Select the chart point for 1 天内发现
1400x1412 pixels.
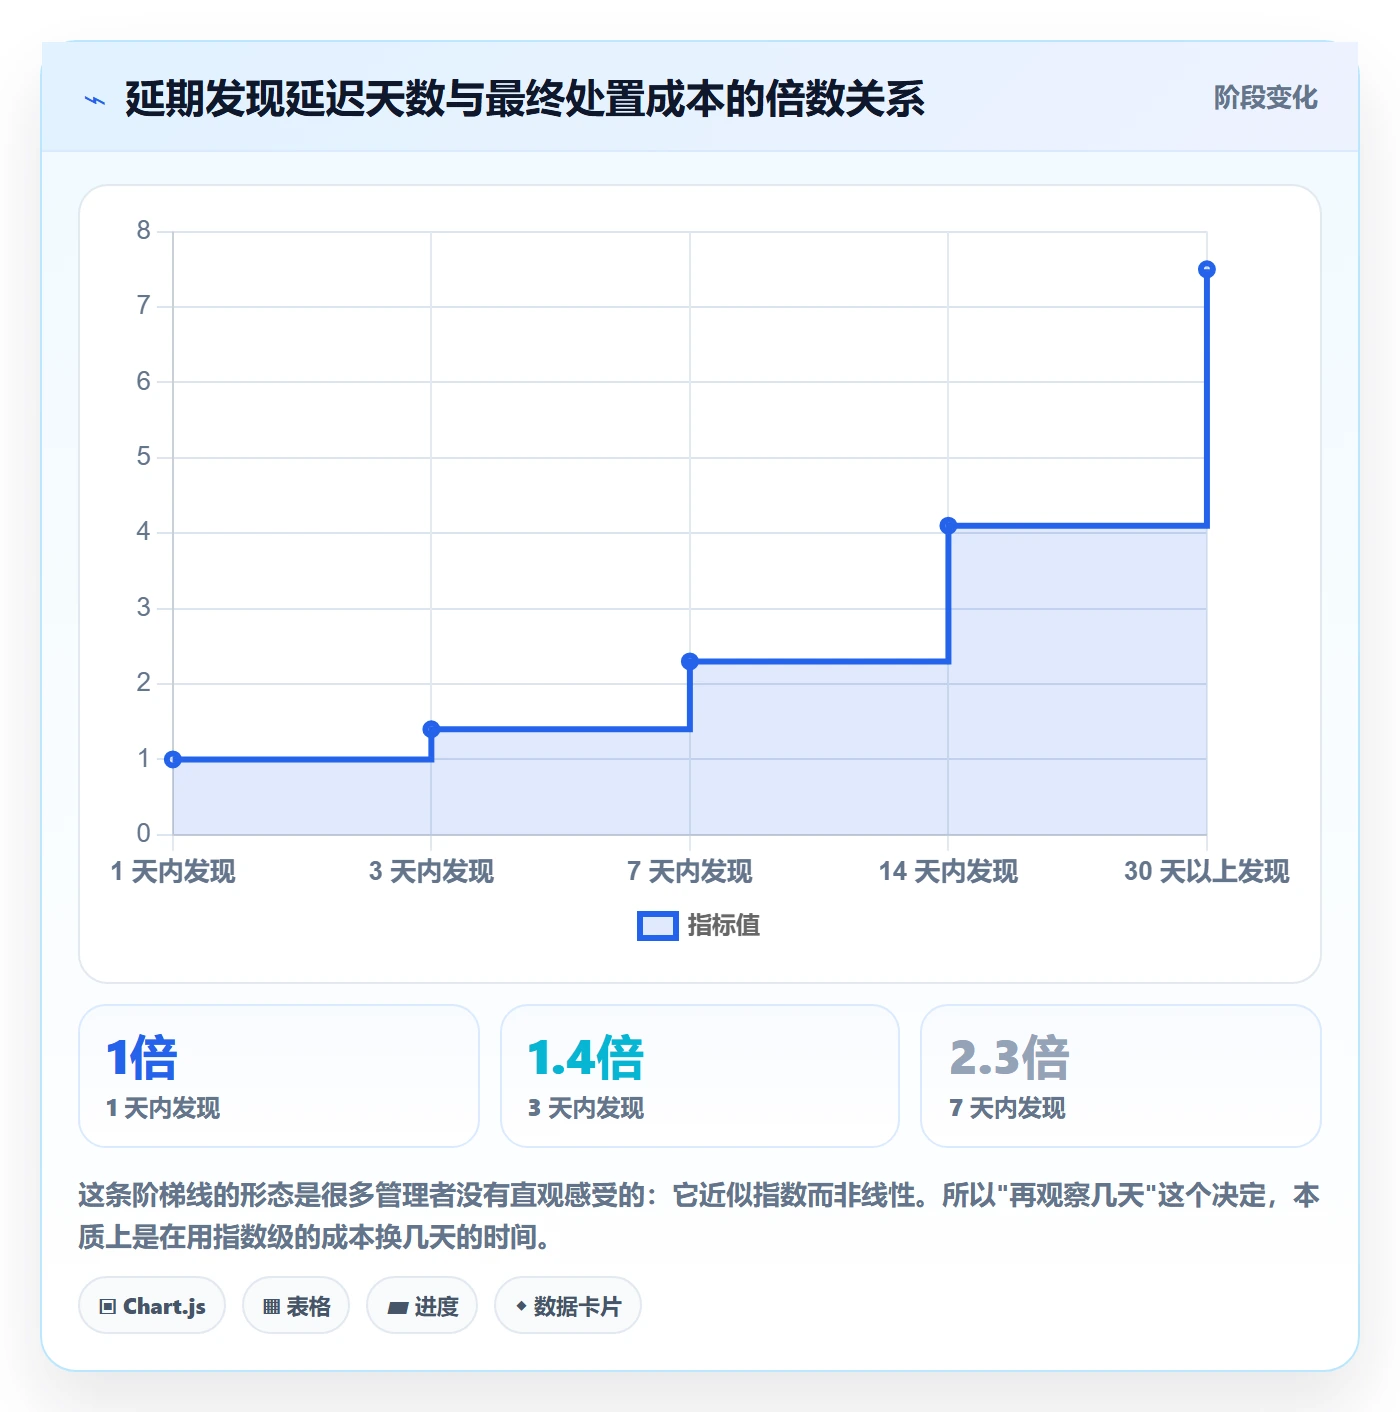[173, 759]
